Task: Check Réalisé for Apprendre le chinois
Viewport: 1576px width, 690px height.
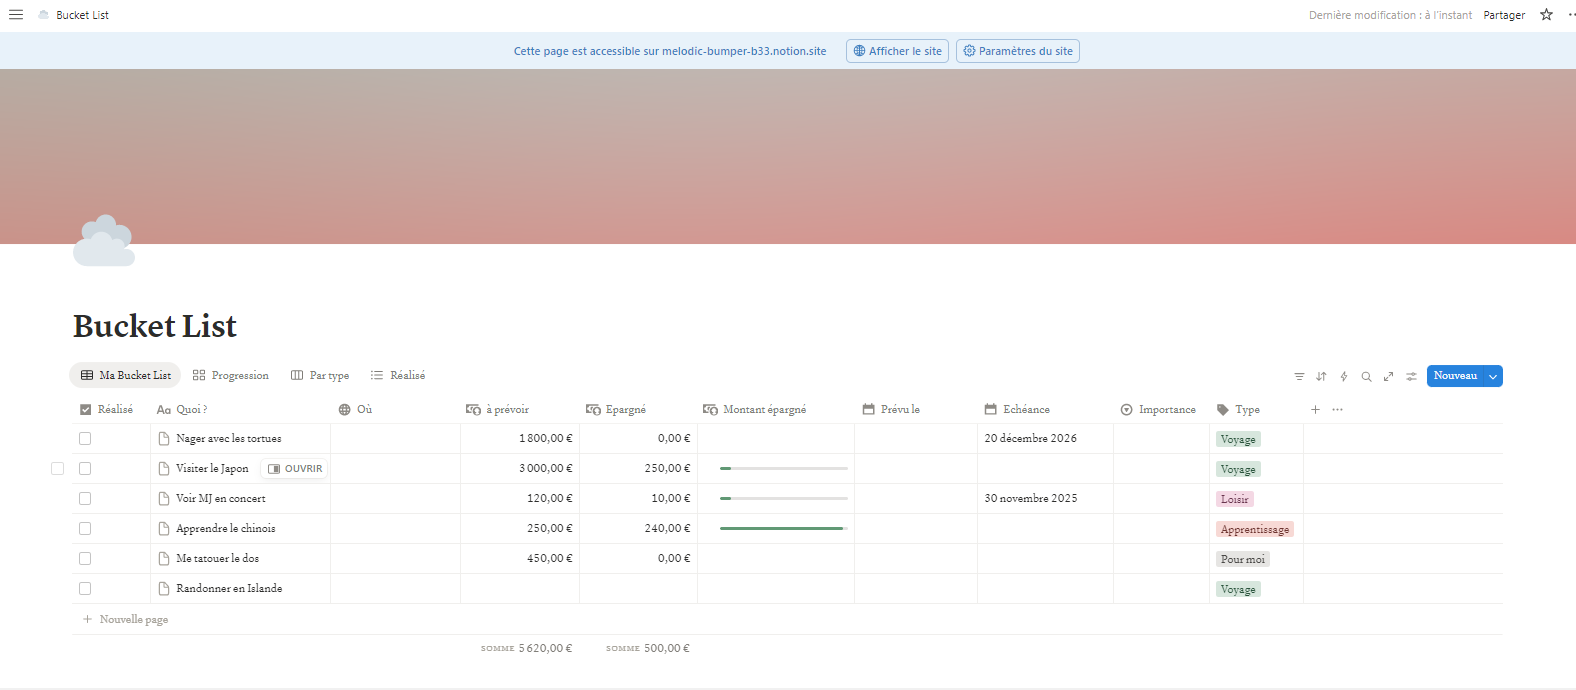Action: tap(85, 529)
